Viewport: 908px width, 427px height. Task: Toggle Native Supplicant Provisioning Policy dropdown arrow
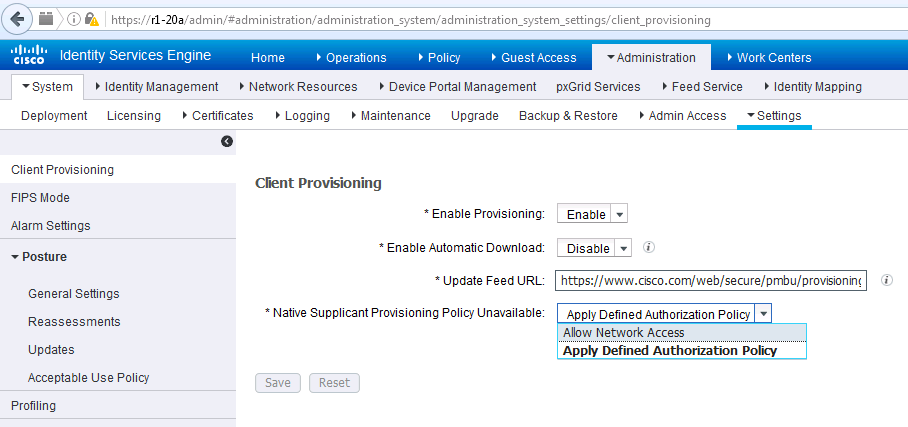pyautogui.click(x=763, y=314)
